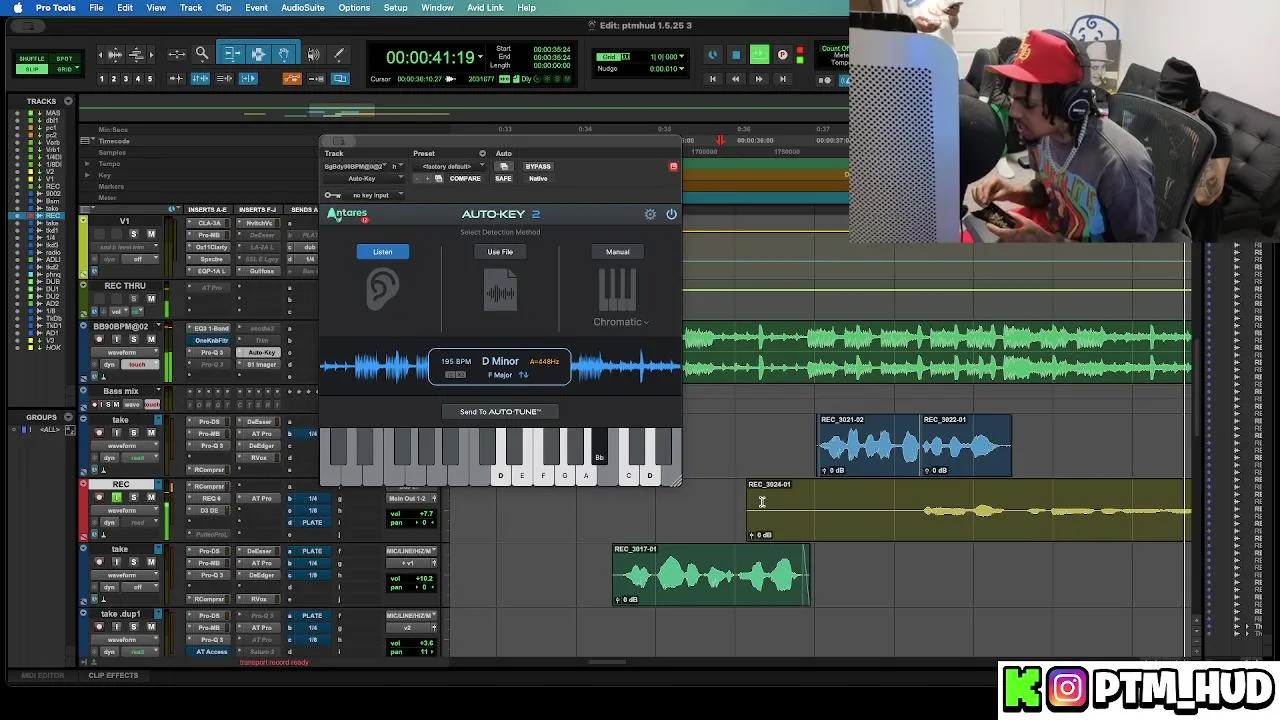This screenshot has height=720, width=1280.
Task: Click the transport Play button
Action: (760, 55)
